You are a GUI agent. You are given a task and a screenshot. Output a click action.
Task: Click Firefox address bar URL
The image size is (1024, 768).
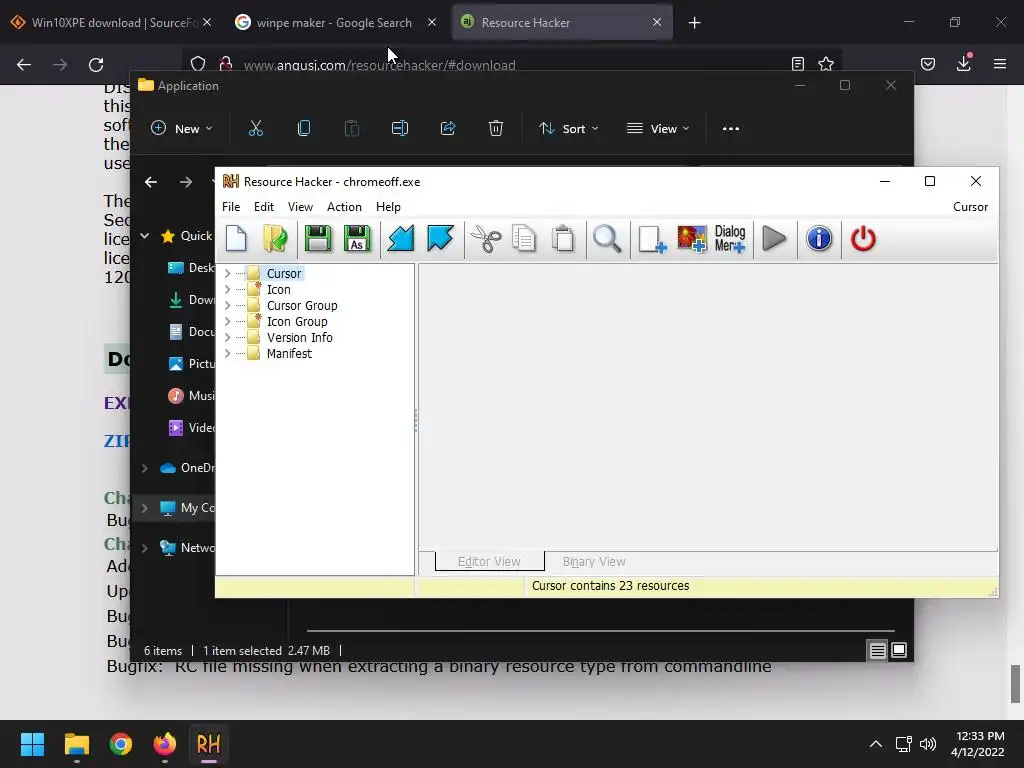(x=379, y=65)
